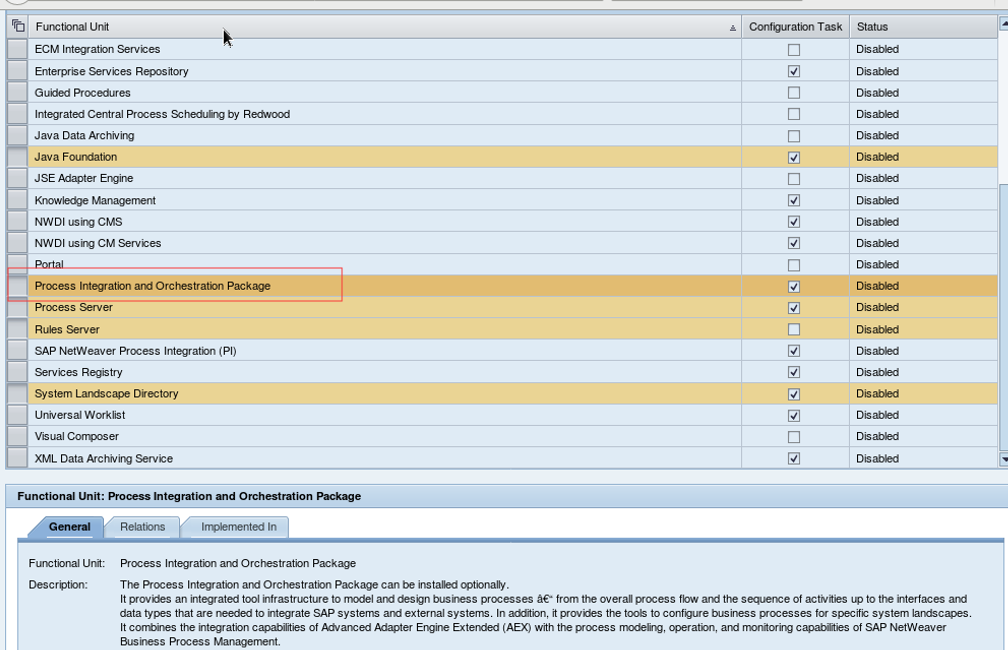
Task: Switch to the Relations tab
Action: coord(143,527)
